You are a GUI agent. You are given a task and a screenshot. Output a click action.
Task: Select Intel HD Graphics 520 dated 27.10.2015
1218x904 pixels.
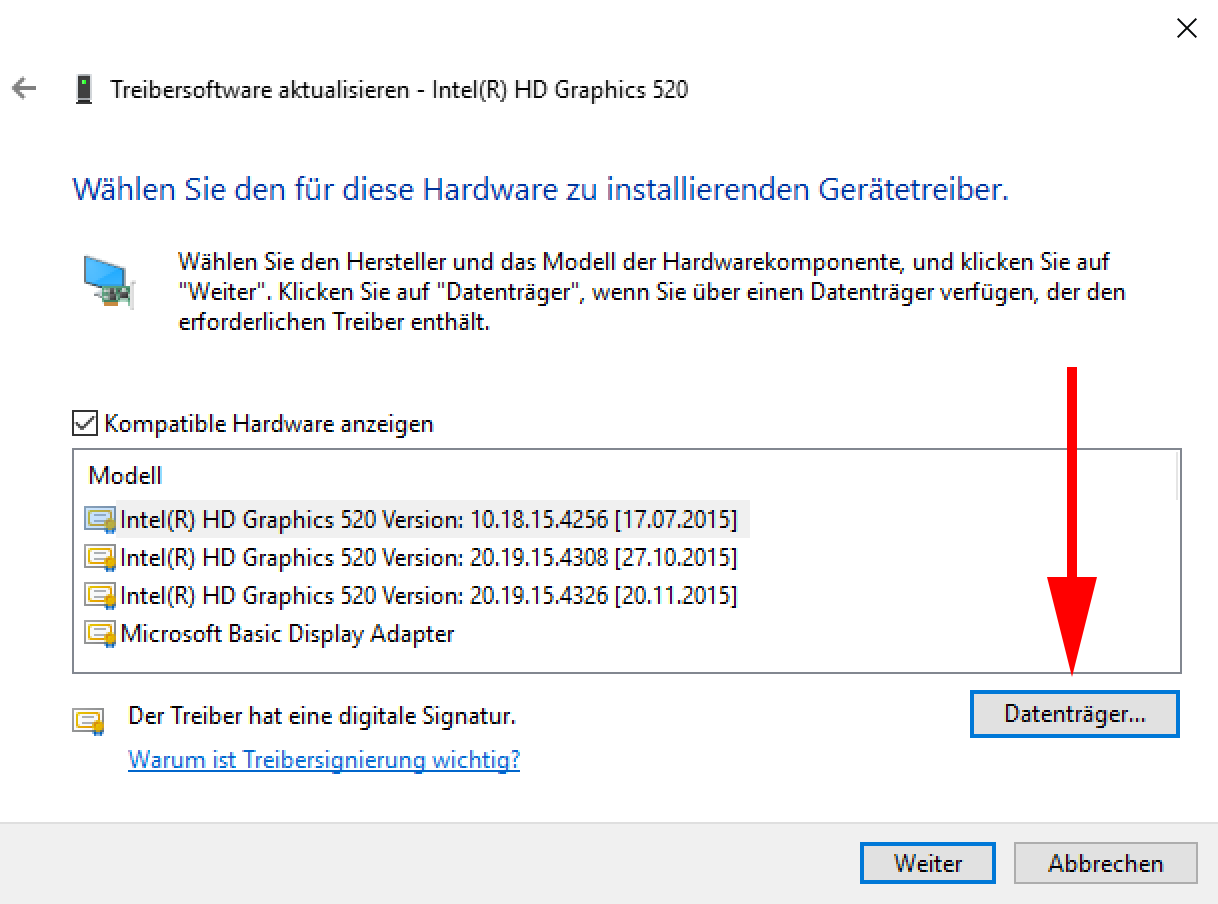pyautogui.click(x=428, y=557)
